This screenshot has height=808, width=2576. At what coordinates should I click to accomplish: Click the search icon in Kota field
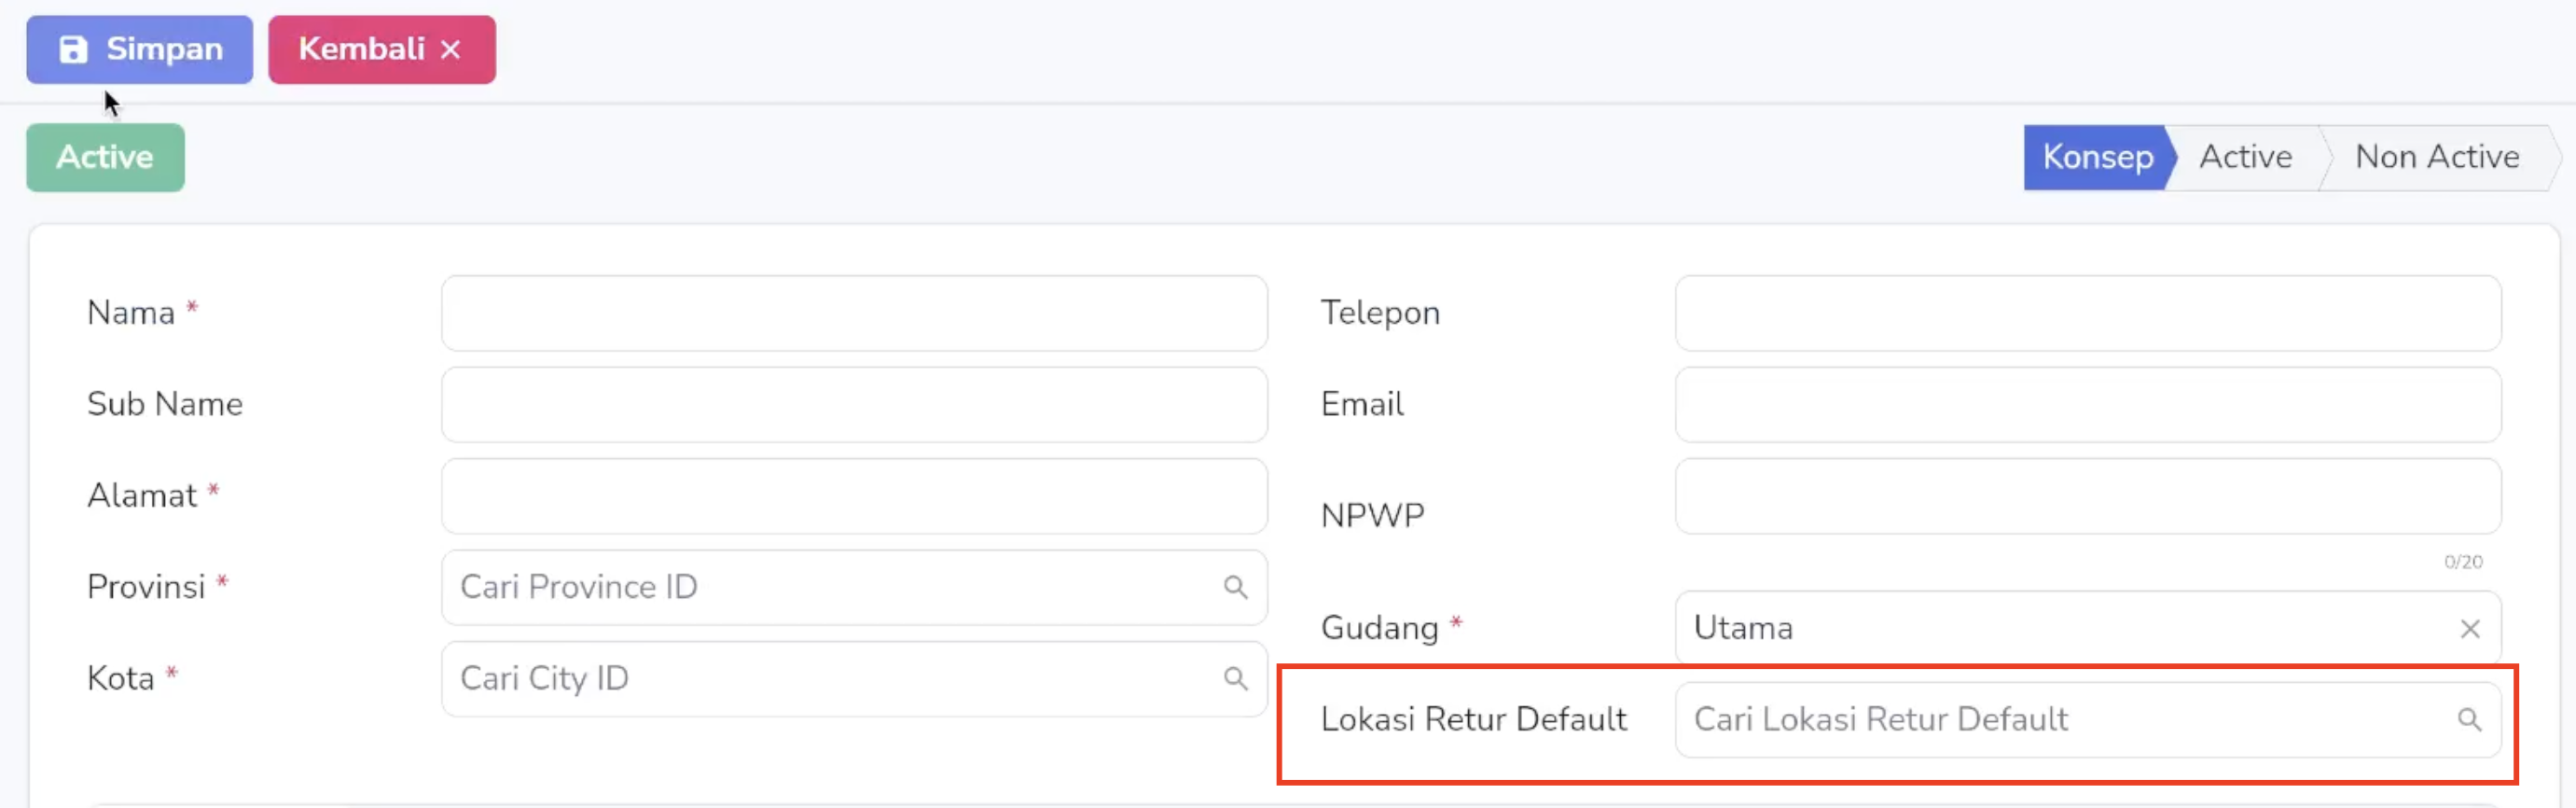[x=1235, y=679]
